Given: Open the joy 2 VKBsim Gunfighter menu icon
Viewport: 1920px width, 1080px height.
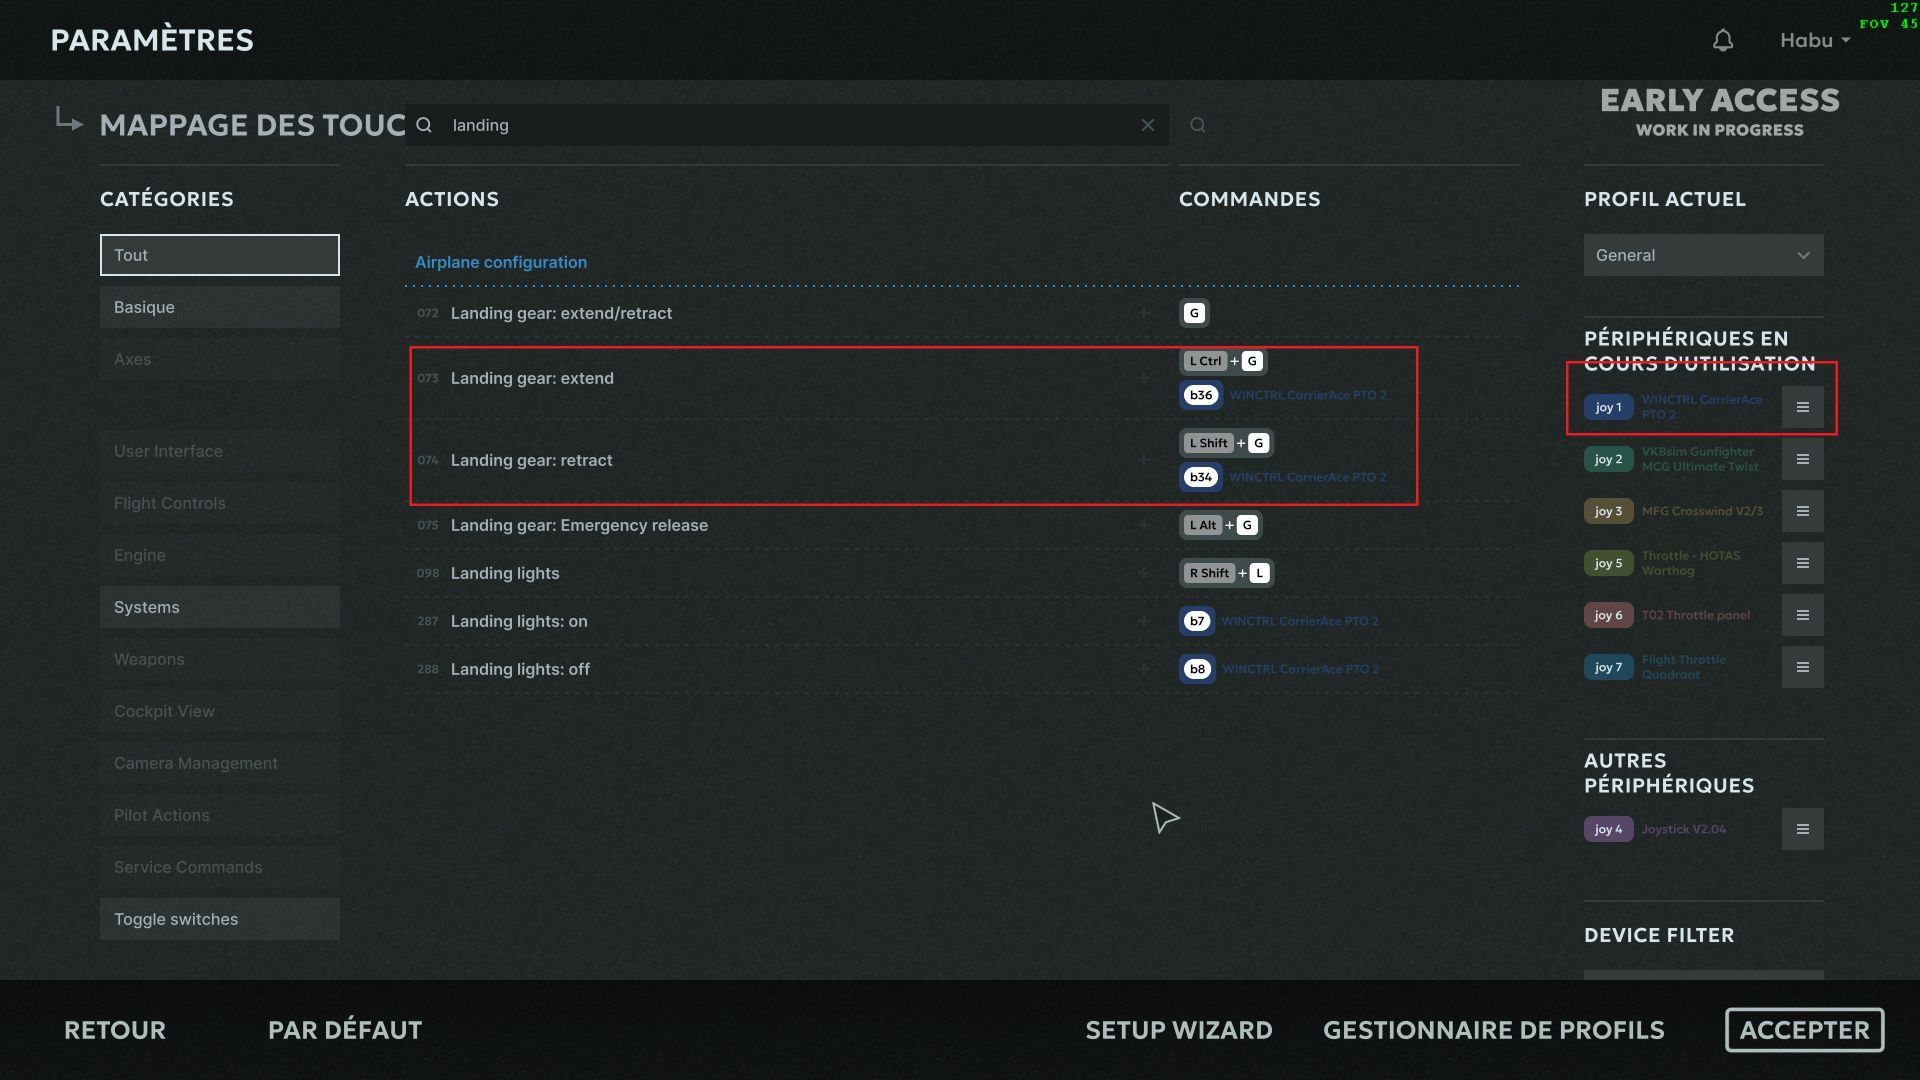Looking at the screenshot, I should click(1802, 459).
